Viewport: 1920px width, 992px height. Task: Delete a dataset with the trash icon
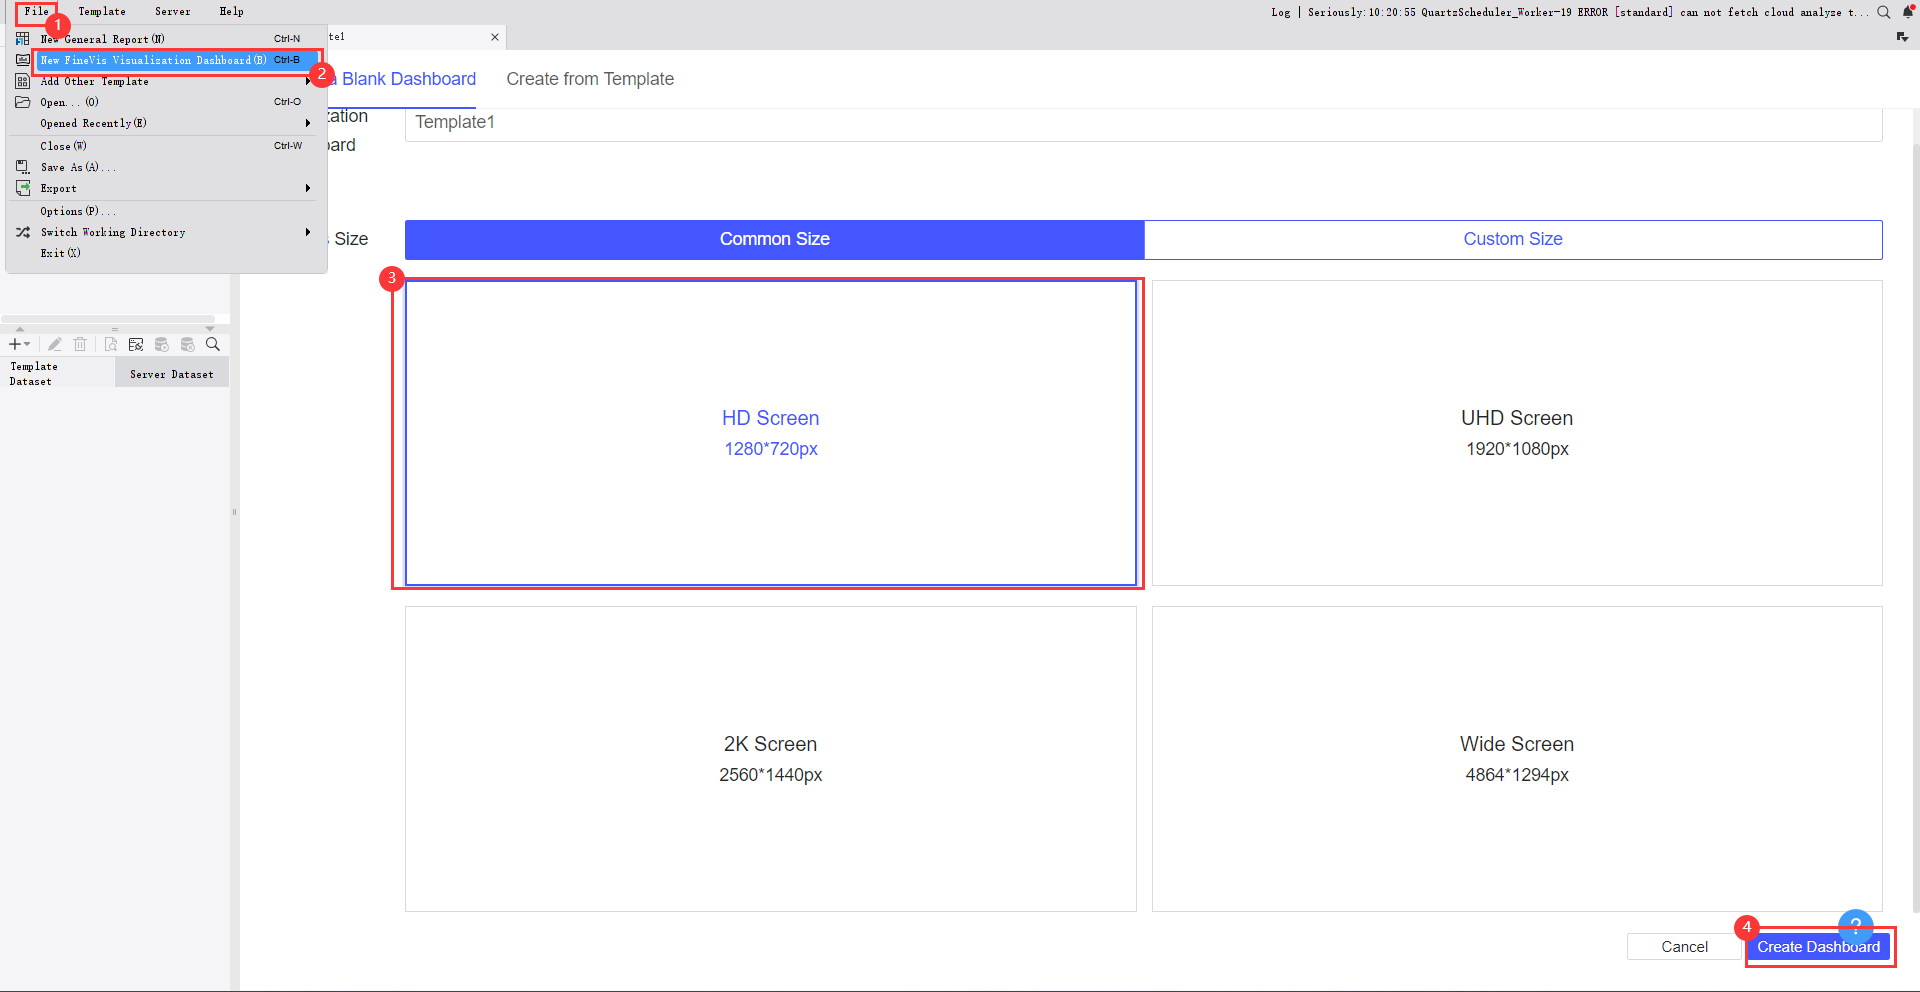(x=80, y=344)
